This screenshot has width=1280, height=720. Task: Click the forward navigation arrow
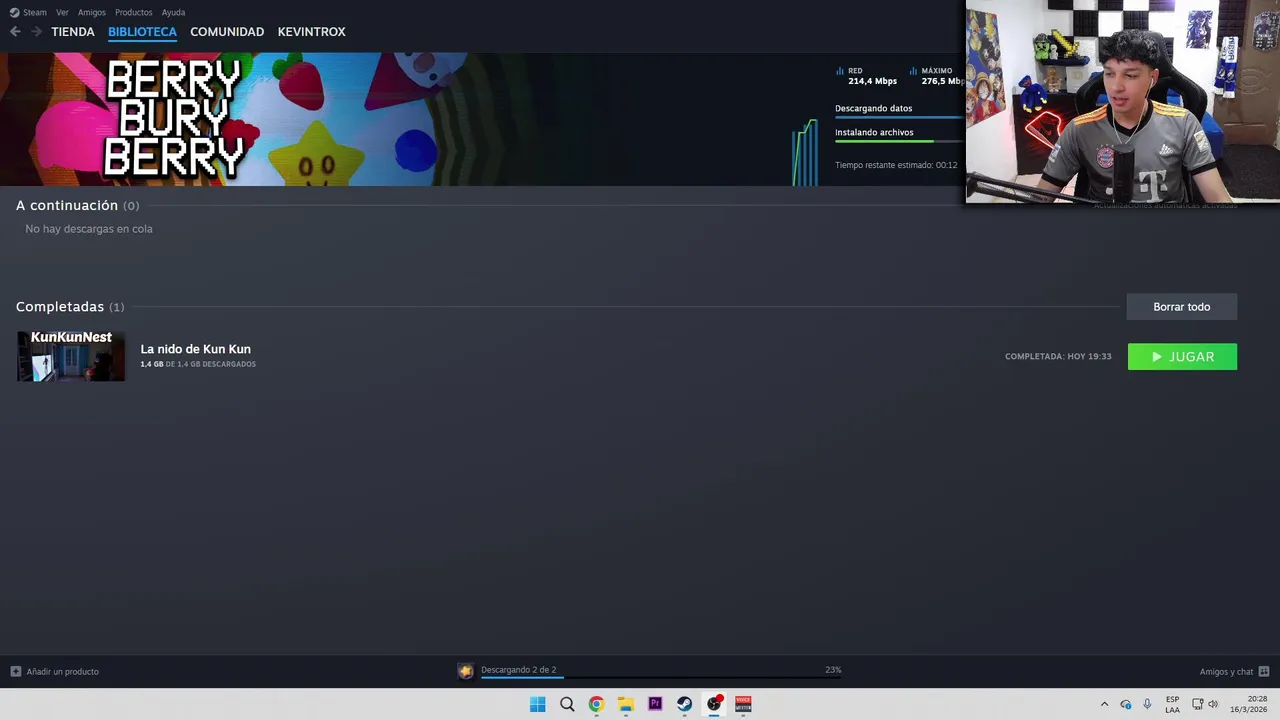point(36,32)
